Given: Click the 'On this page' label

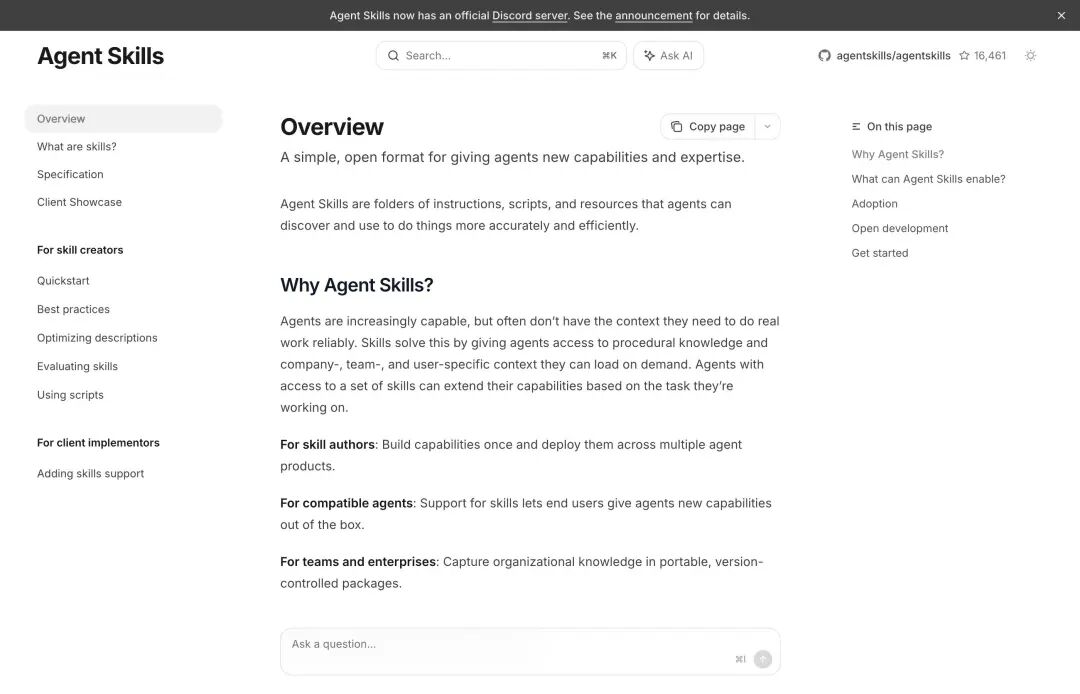Looking at the screenshot, I should 899,127.
